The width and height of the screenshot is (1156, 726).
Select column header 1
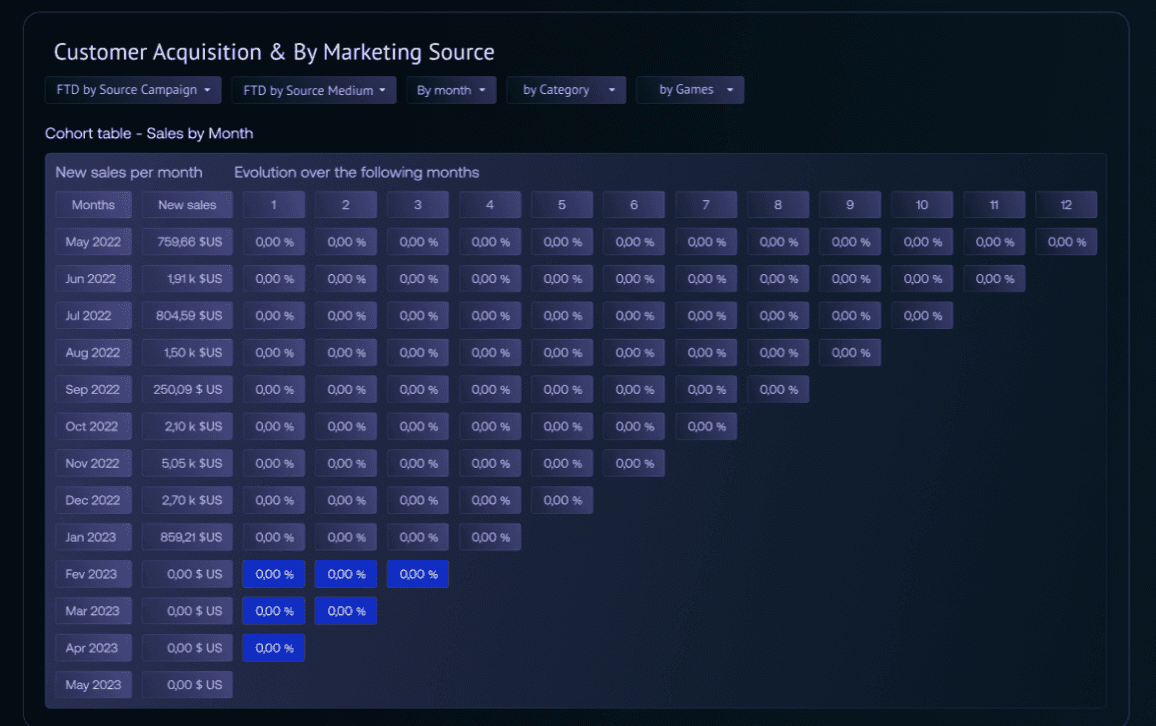274,205
